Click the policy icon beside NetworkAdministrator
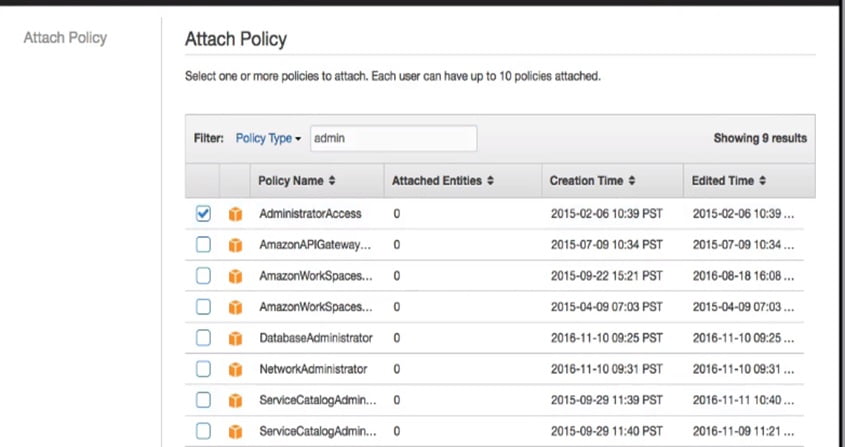This screenshot has width=845, height=447. tap(236, 369)
